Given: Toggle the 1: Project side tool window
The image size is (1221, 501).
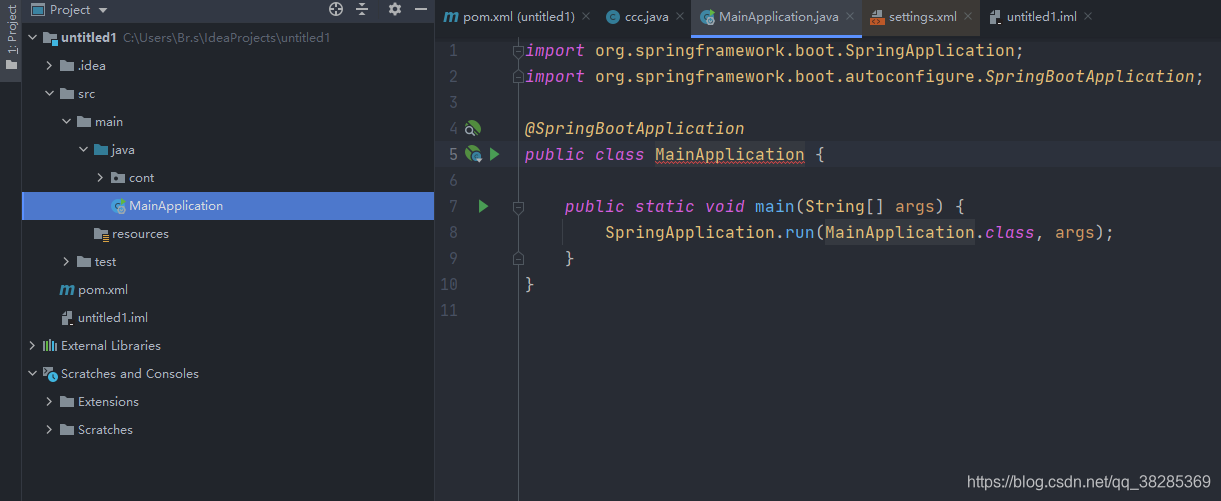Looking at the screenshot, I should click(x=11, y=40).
